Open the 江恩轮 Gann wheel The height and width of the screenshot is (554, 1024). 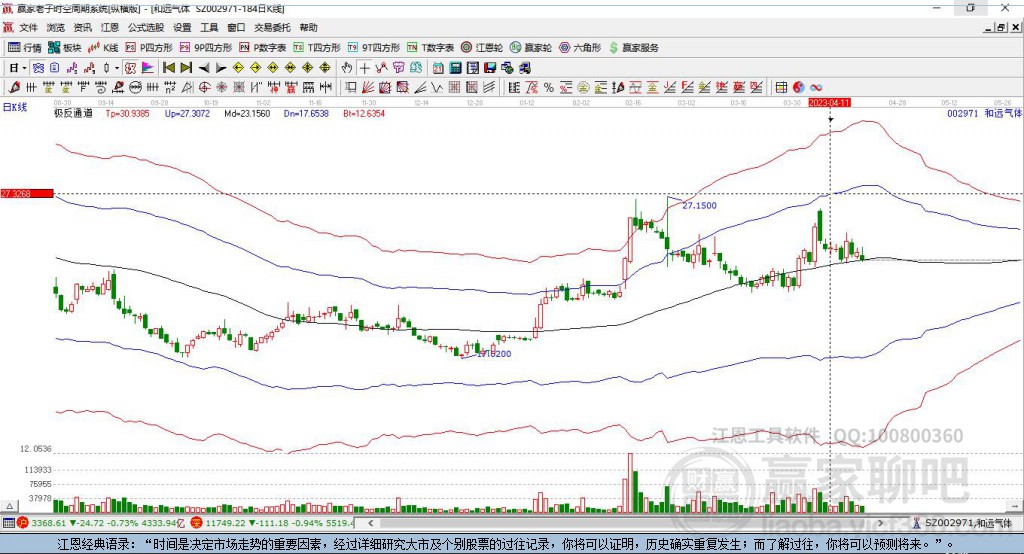[482, 48]
